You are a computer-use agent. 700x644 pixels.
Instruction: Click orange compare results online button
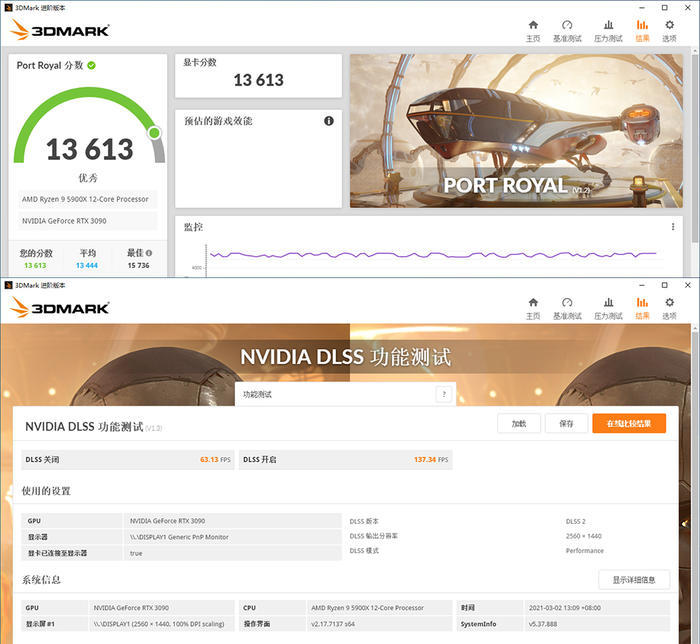point(629,424)
